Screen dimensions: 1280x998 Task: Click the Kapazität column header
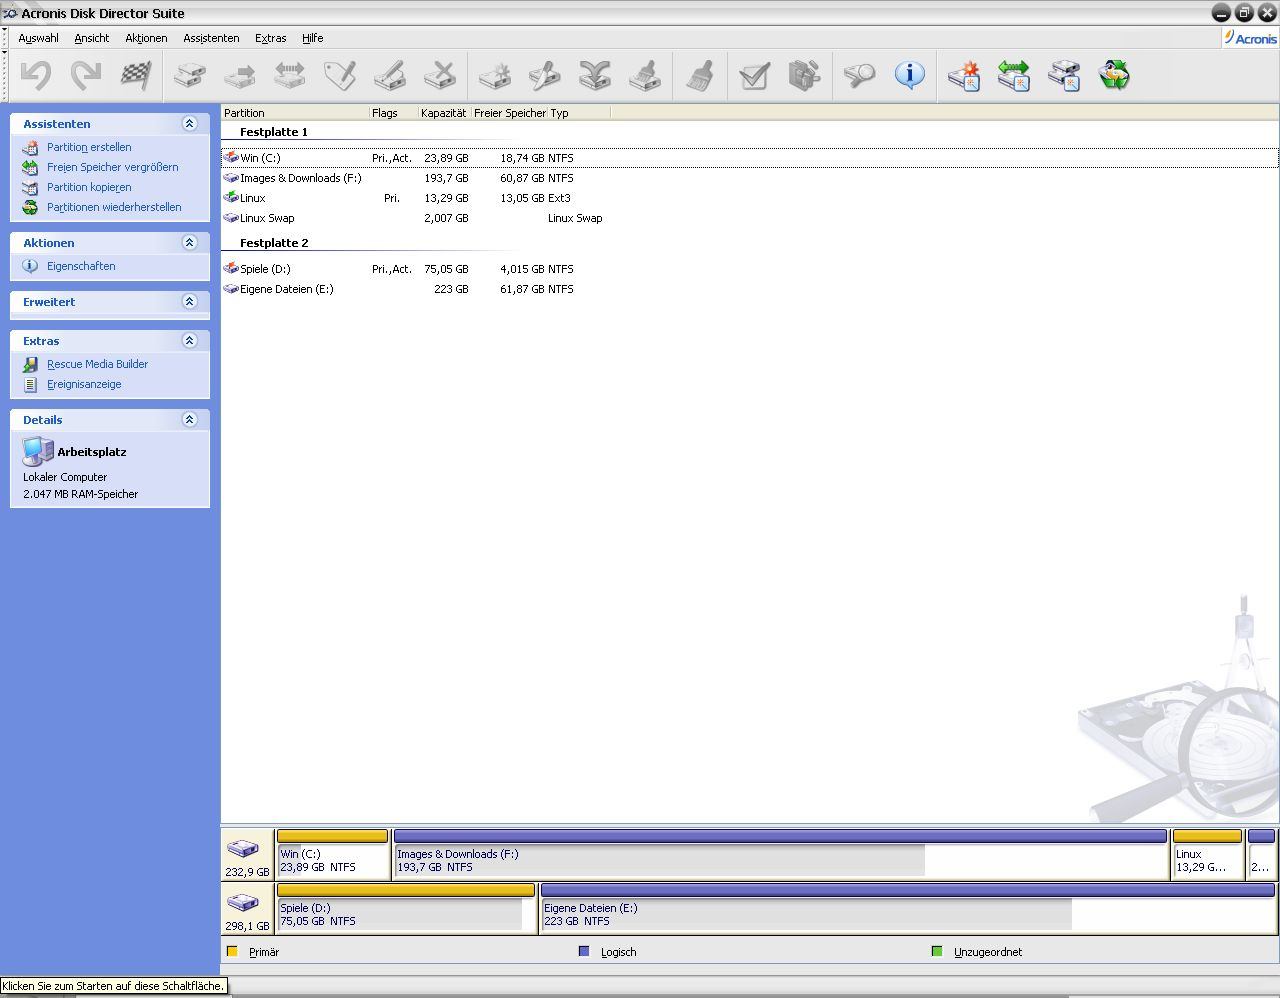coord(444,113)
